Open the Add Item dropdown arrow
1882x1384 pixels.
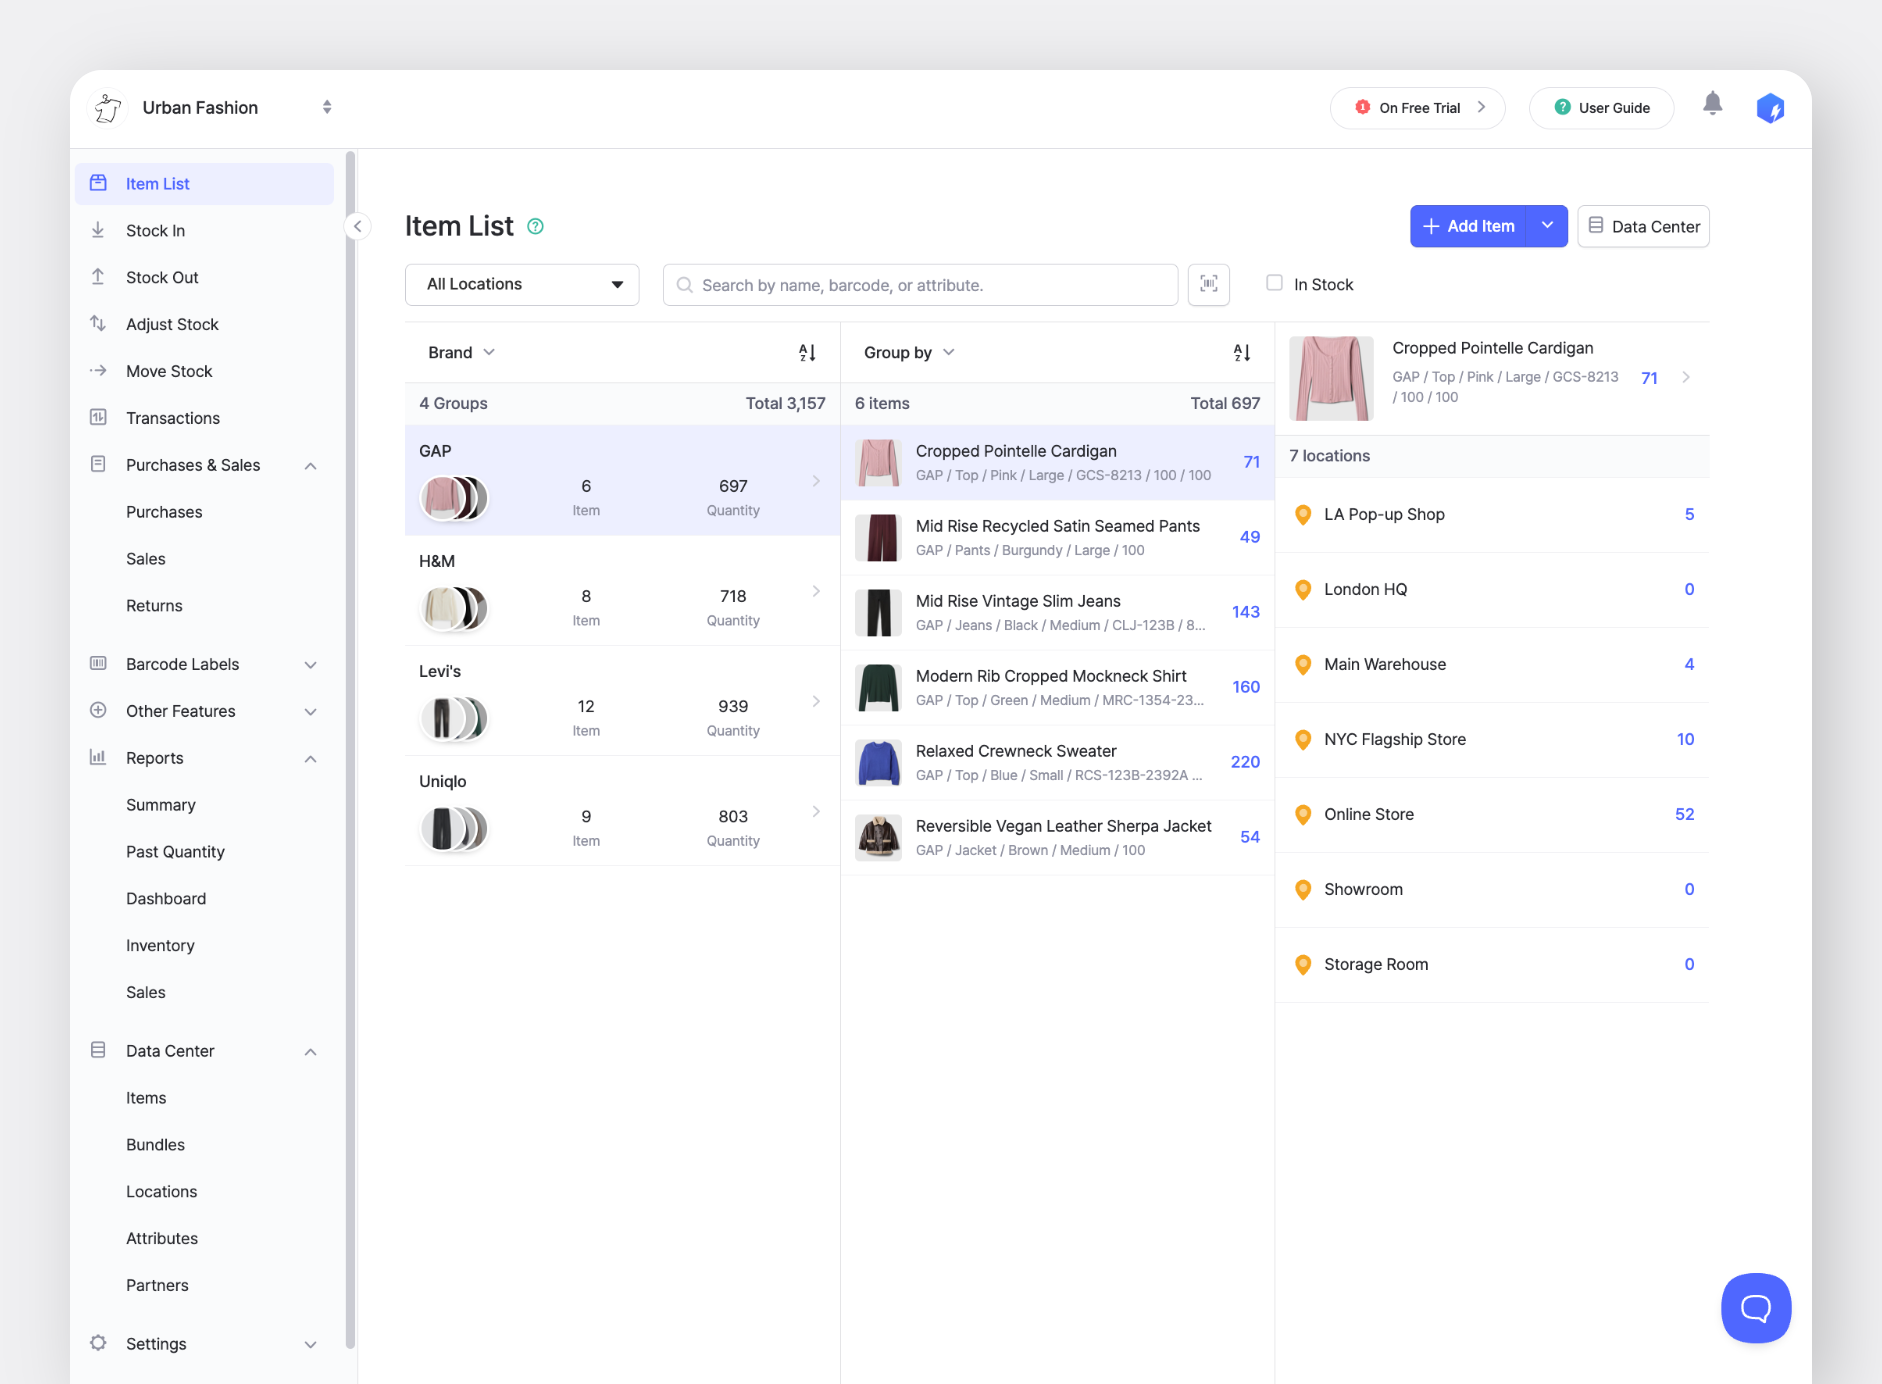point(1547,226)
